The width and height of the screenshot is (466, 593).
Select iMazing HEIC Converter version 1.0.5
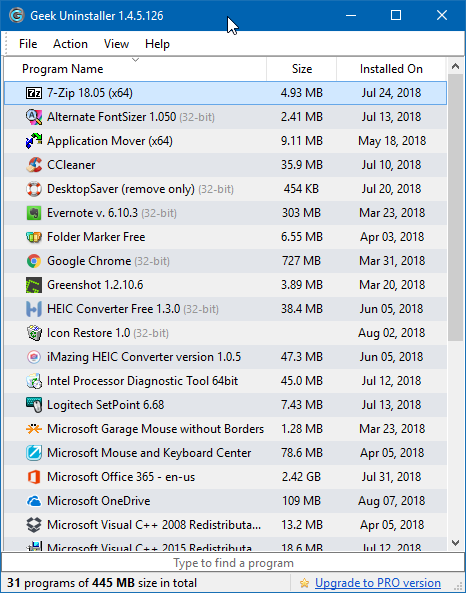pos(144,357)
